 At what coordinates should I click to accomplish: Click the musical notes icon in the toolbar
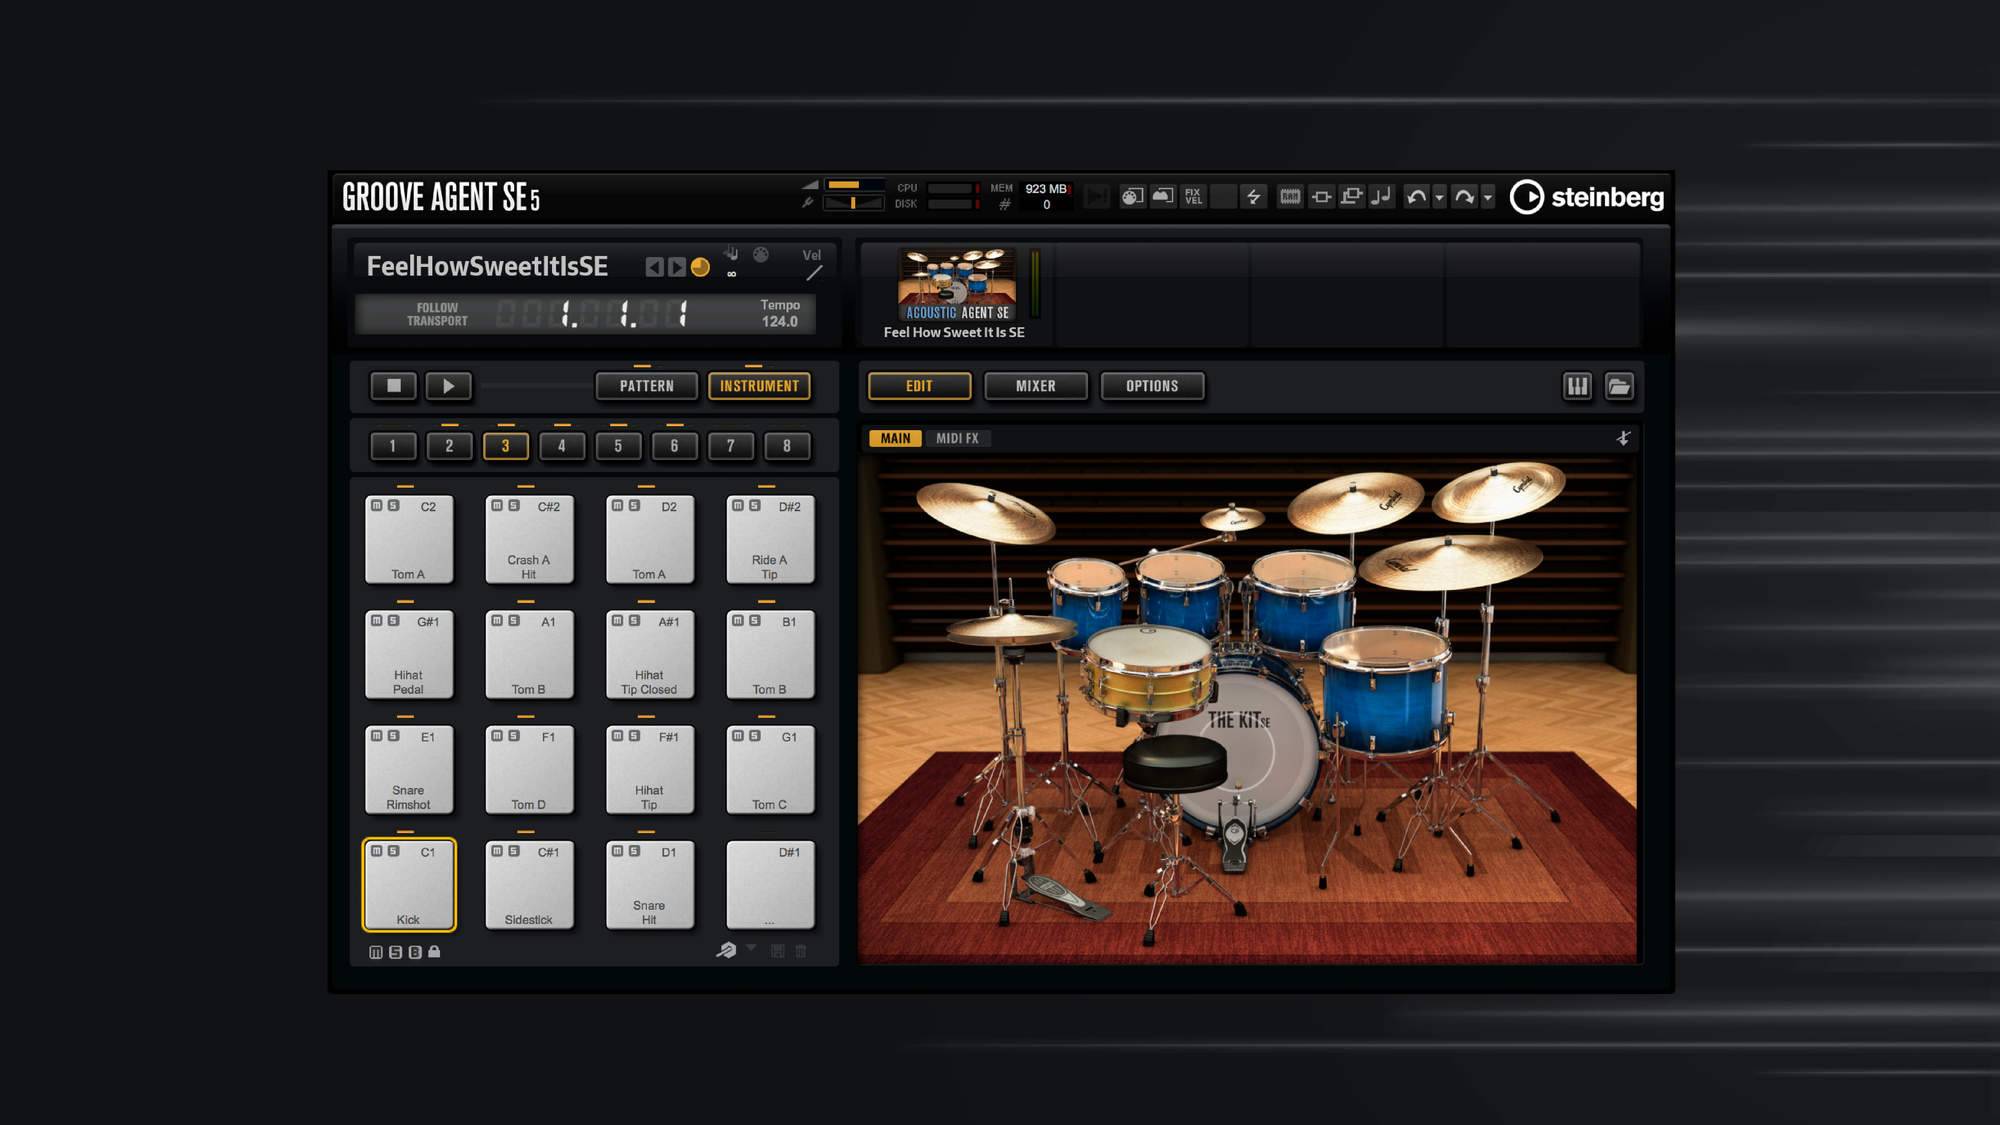(1381, 197)
